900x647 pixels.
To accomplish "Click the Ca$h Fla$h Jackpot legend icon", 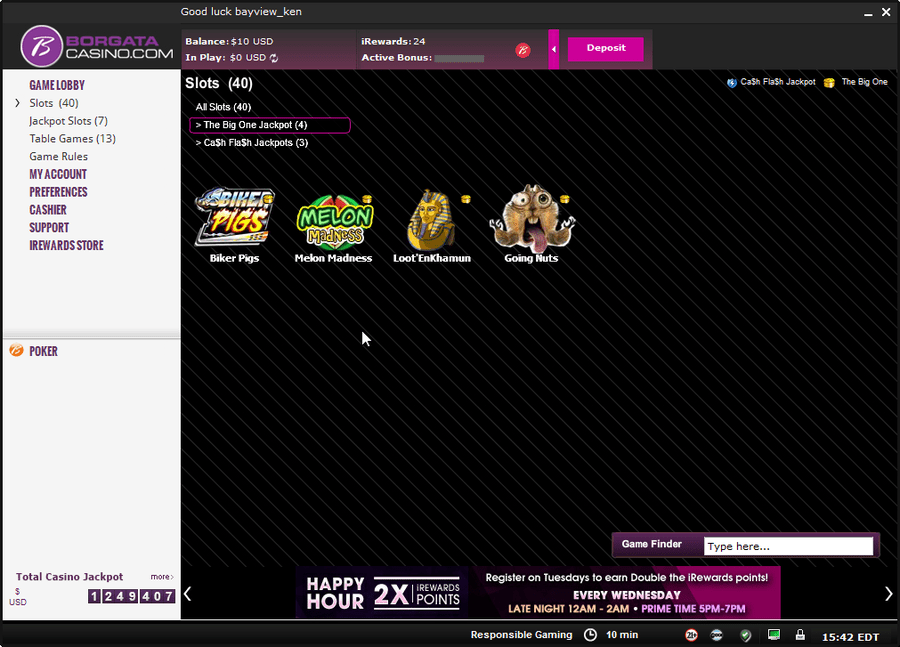I will point(732,83).
